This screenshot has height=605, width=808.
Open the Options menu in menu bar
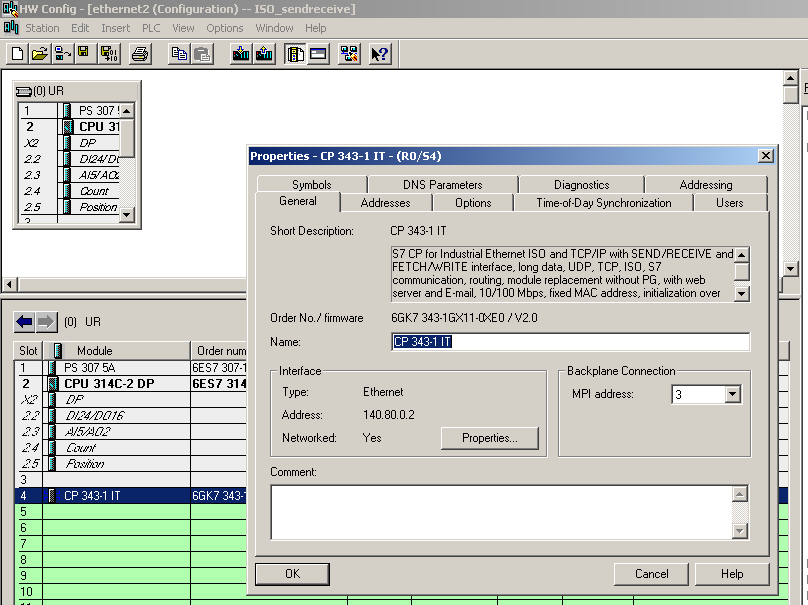224,28
